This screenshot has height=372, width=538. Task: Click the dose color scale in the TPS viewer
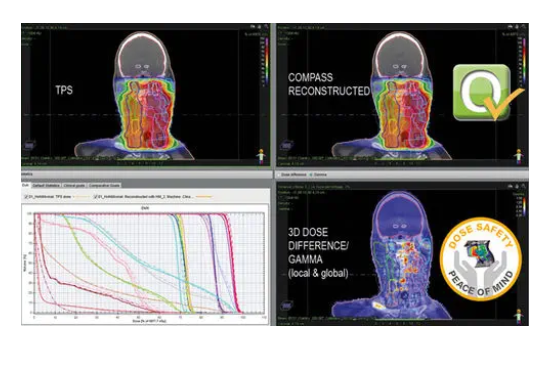[x=266, y=61]
